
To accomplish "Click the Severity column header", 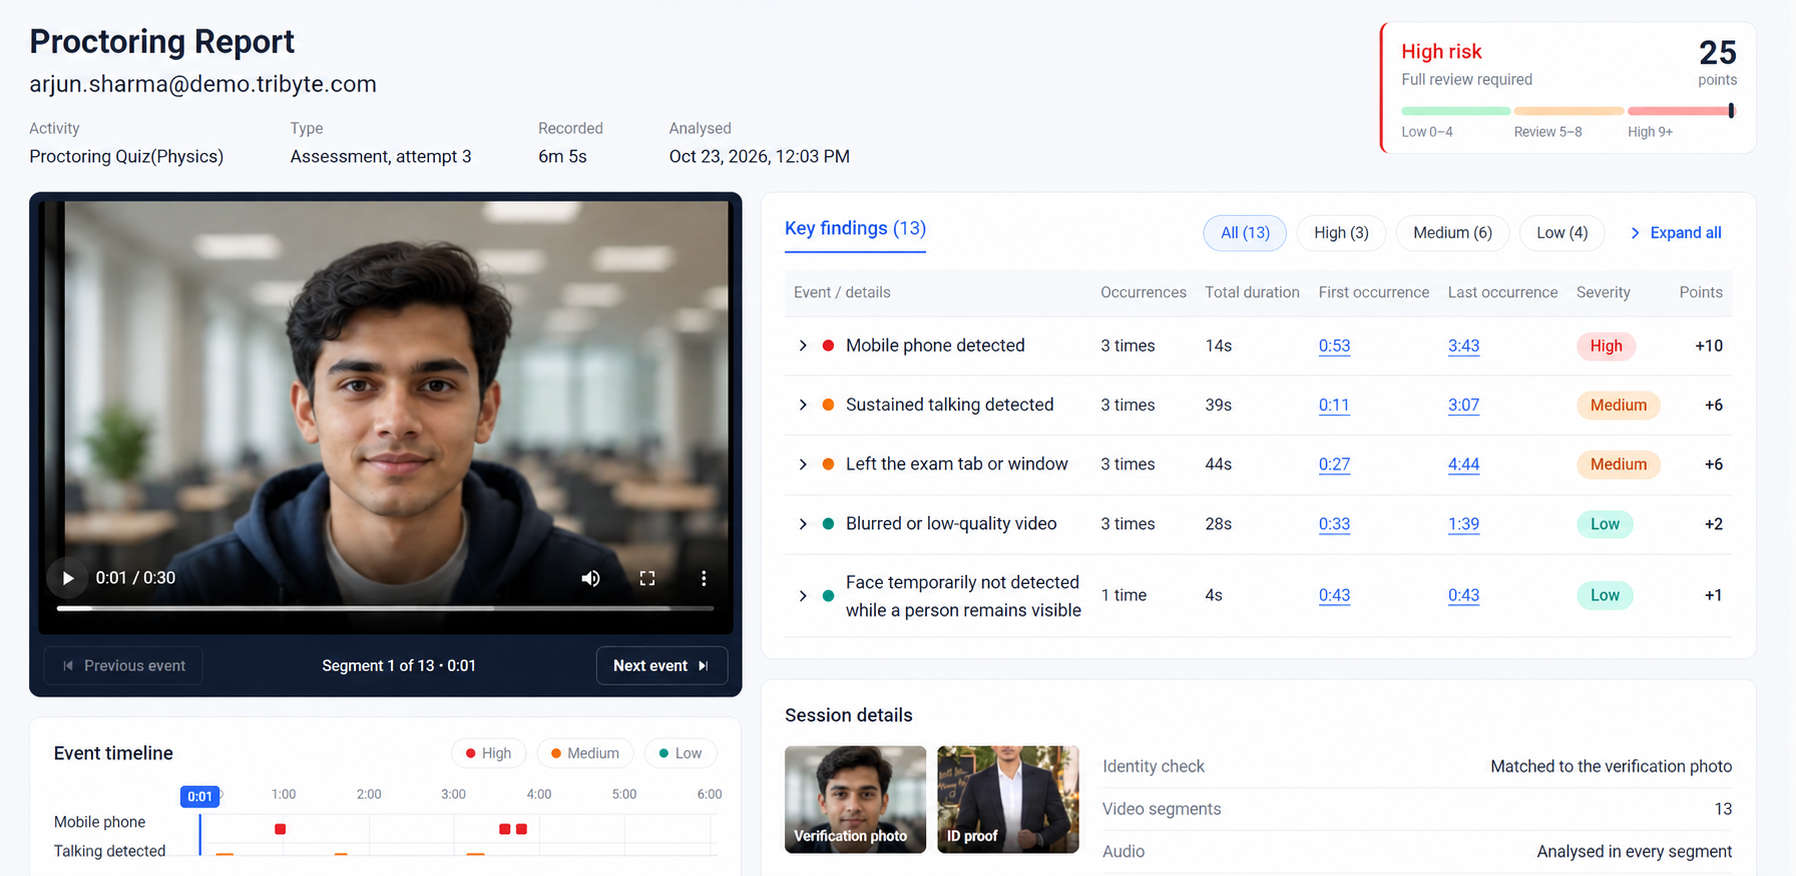I will (1603, 292).
